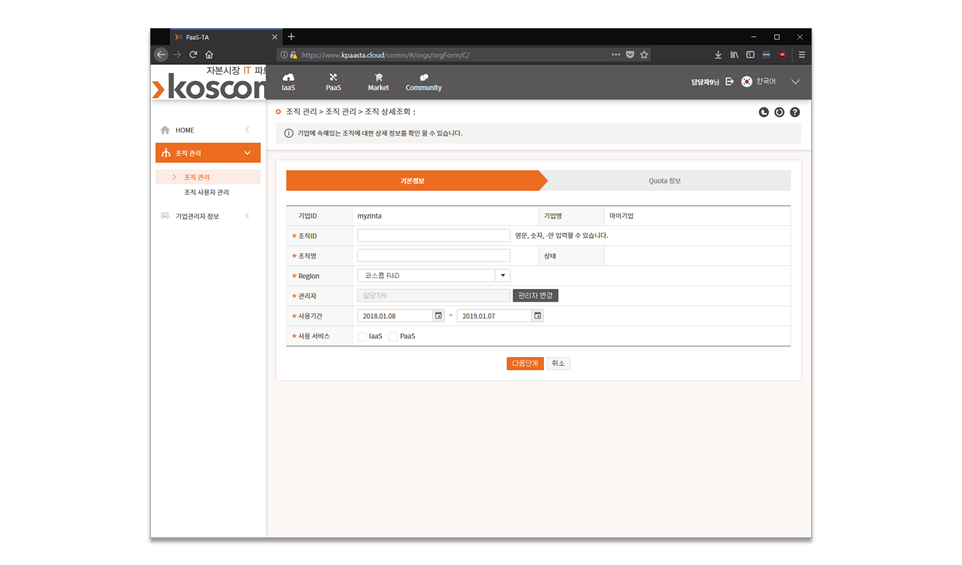The height and width of the screenshot is (565, 962).
Task: Open calendar picker for end date
Action: click(x=538, y=316)
